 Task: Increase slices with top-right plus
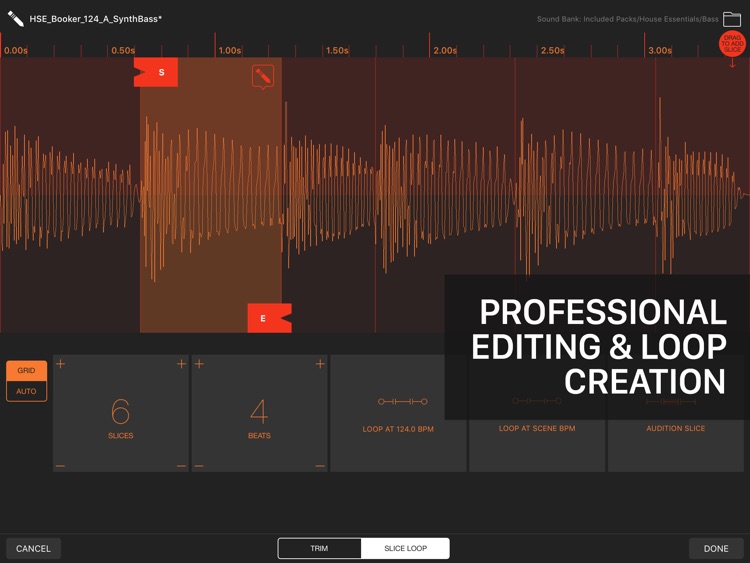pos(181,364)
